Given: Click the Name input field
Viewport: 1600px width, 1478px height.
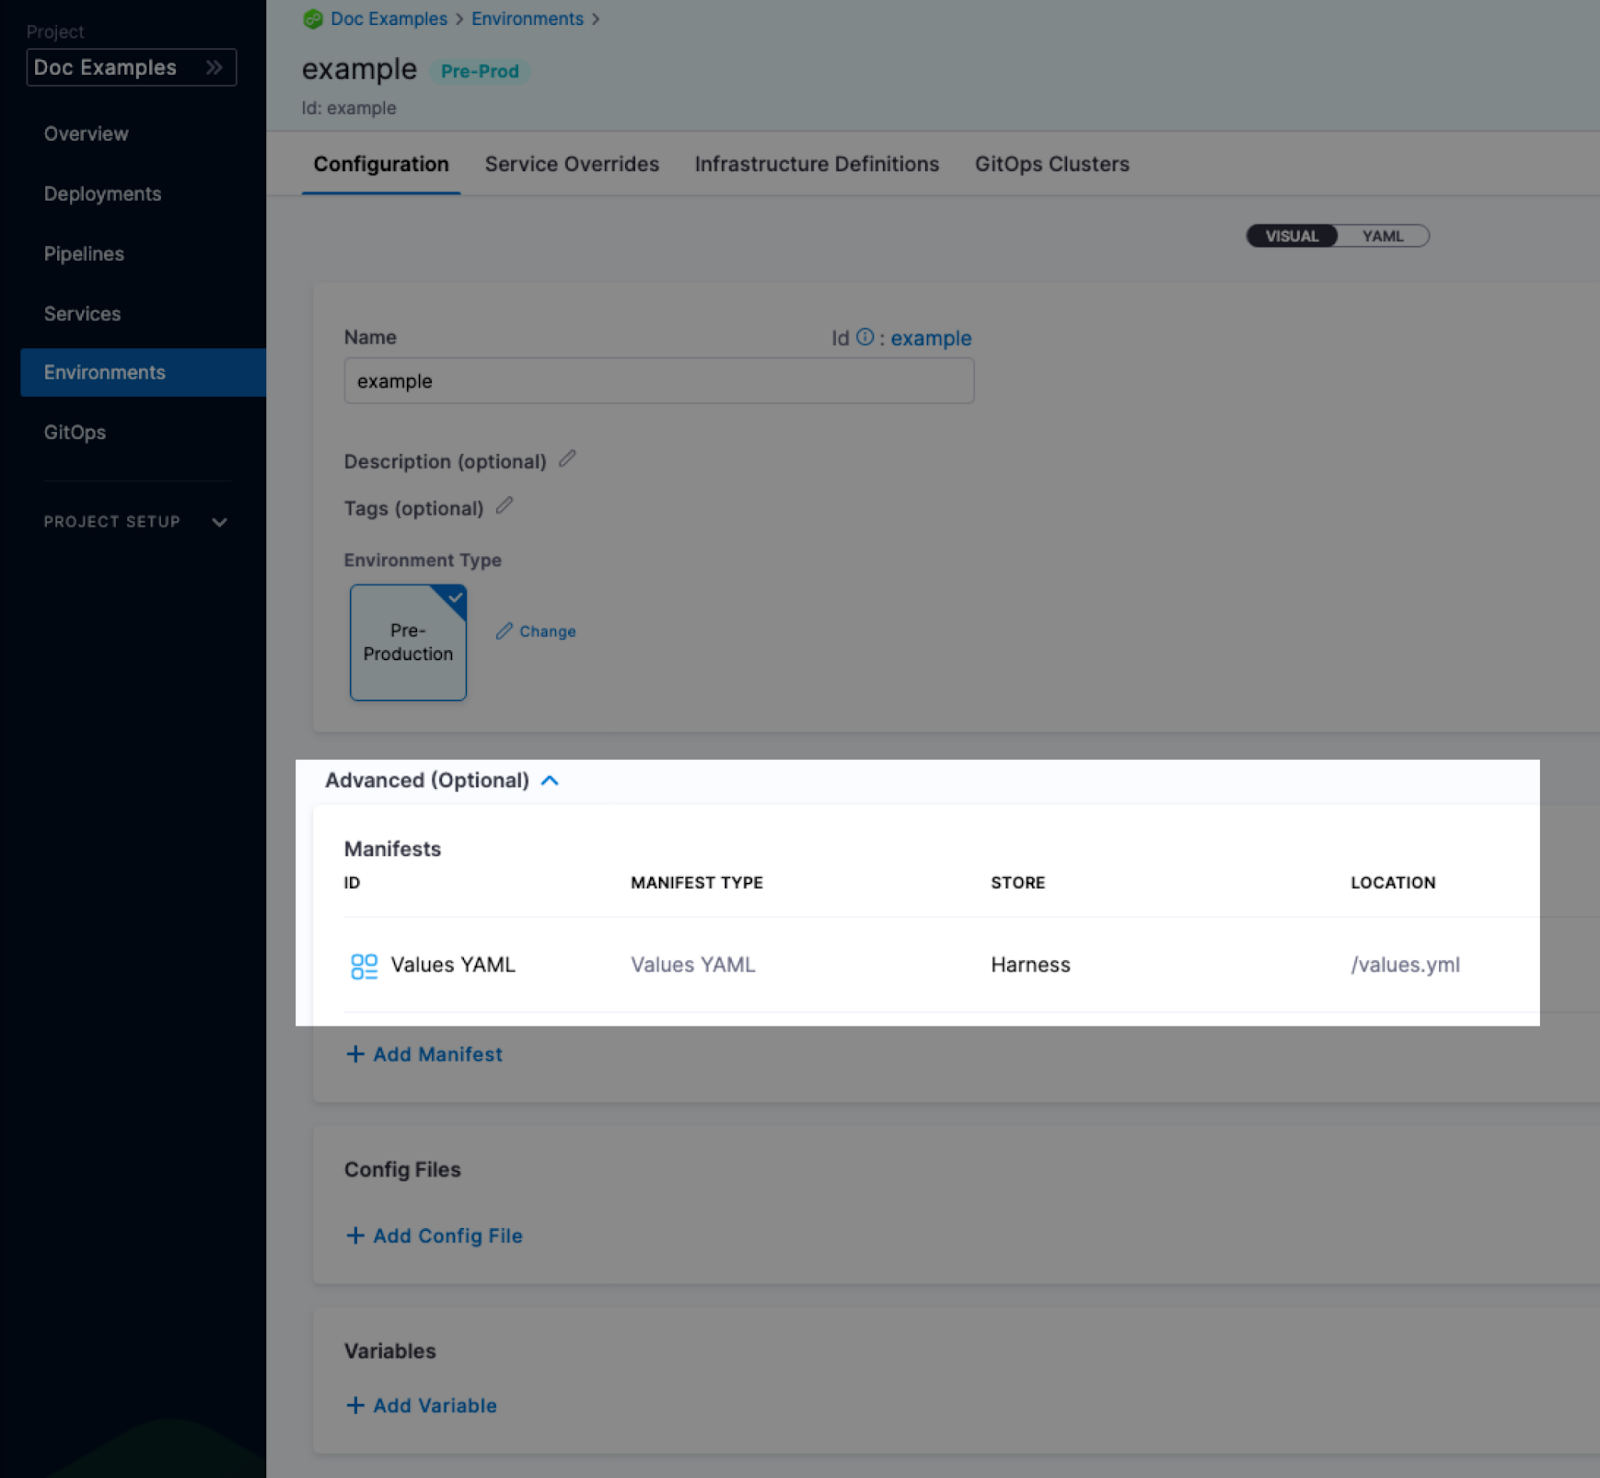Looking at the screenshot, I should pos(658,381).
